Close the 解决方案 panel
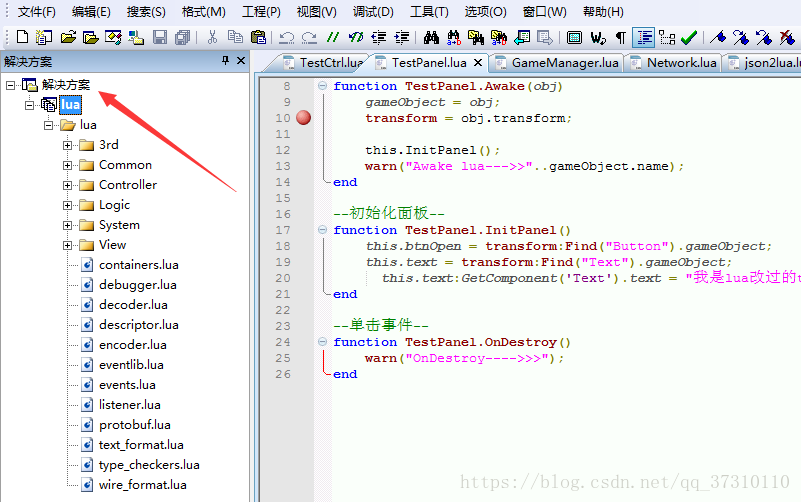 pyautogui.click(x=241, y=61)
